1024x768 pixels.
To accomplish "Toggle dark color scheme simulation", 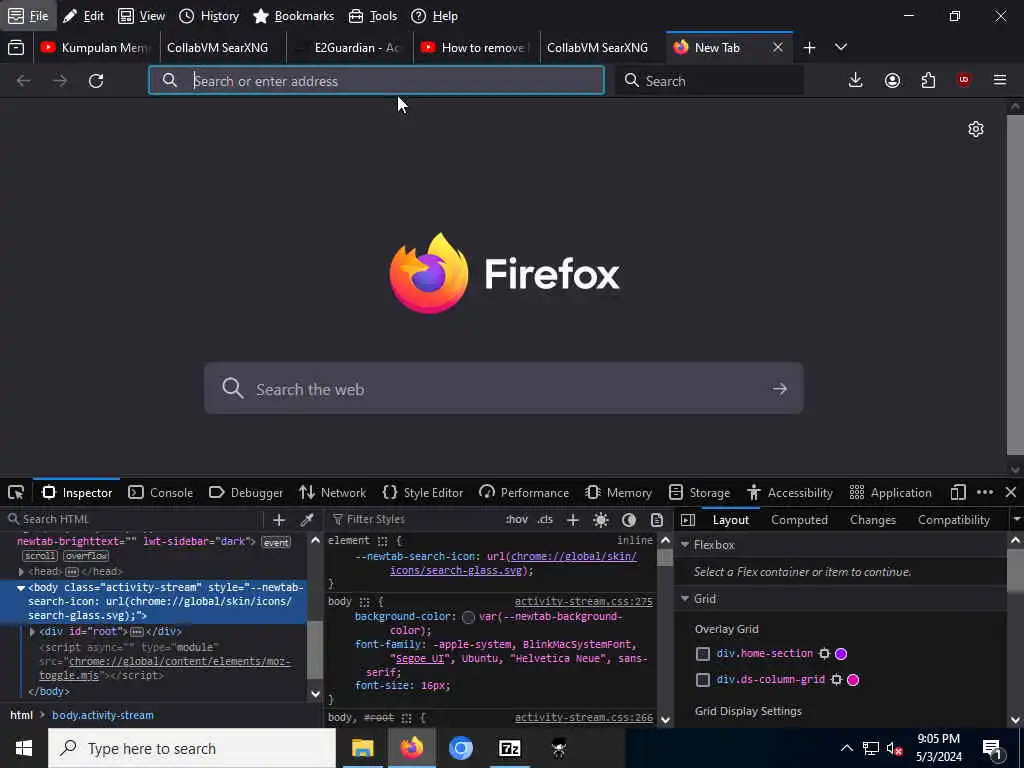I will click(629, 520).
